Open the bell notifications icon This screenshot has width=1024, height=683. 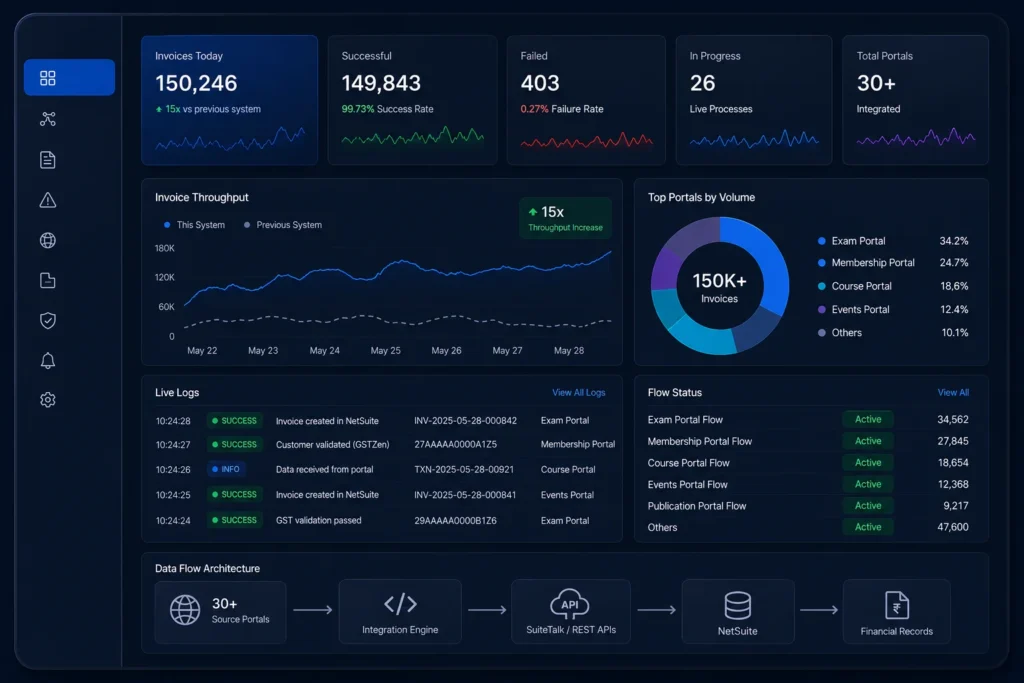click(48, 360)
